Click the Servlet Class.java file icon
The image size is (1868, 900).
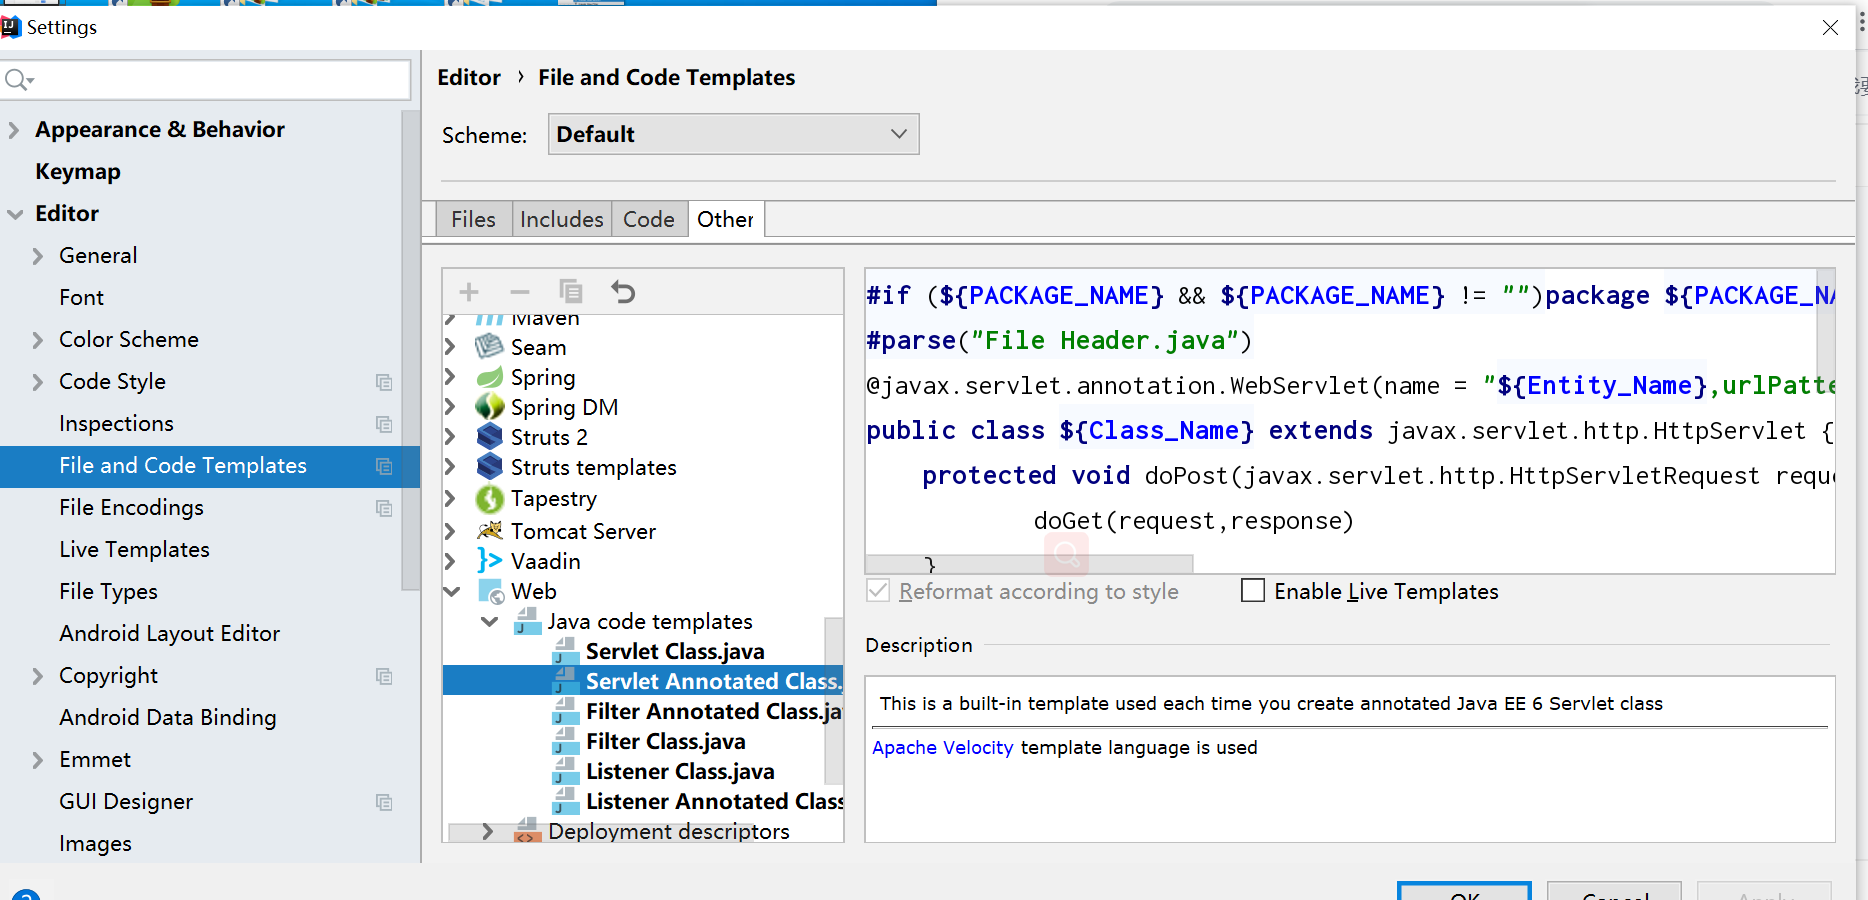(x=566, y=651)
